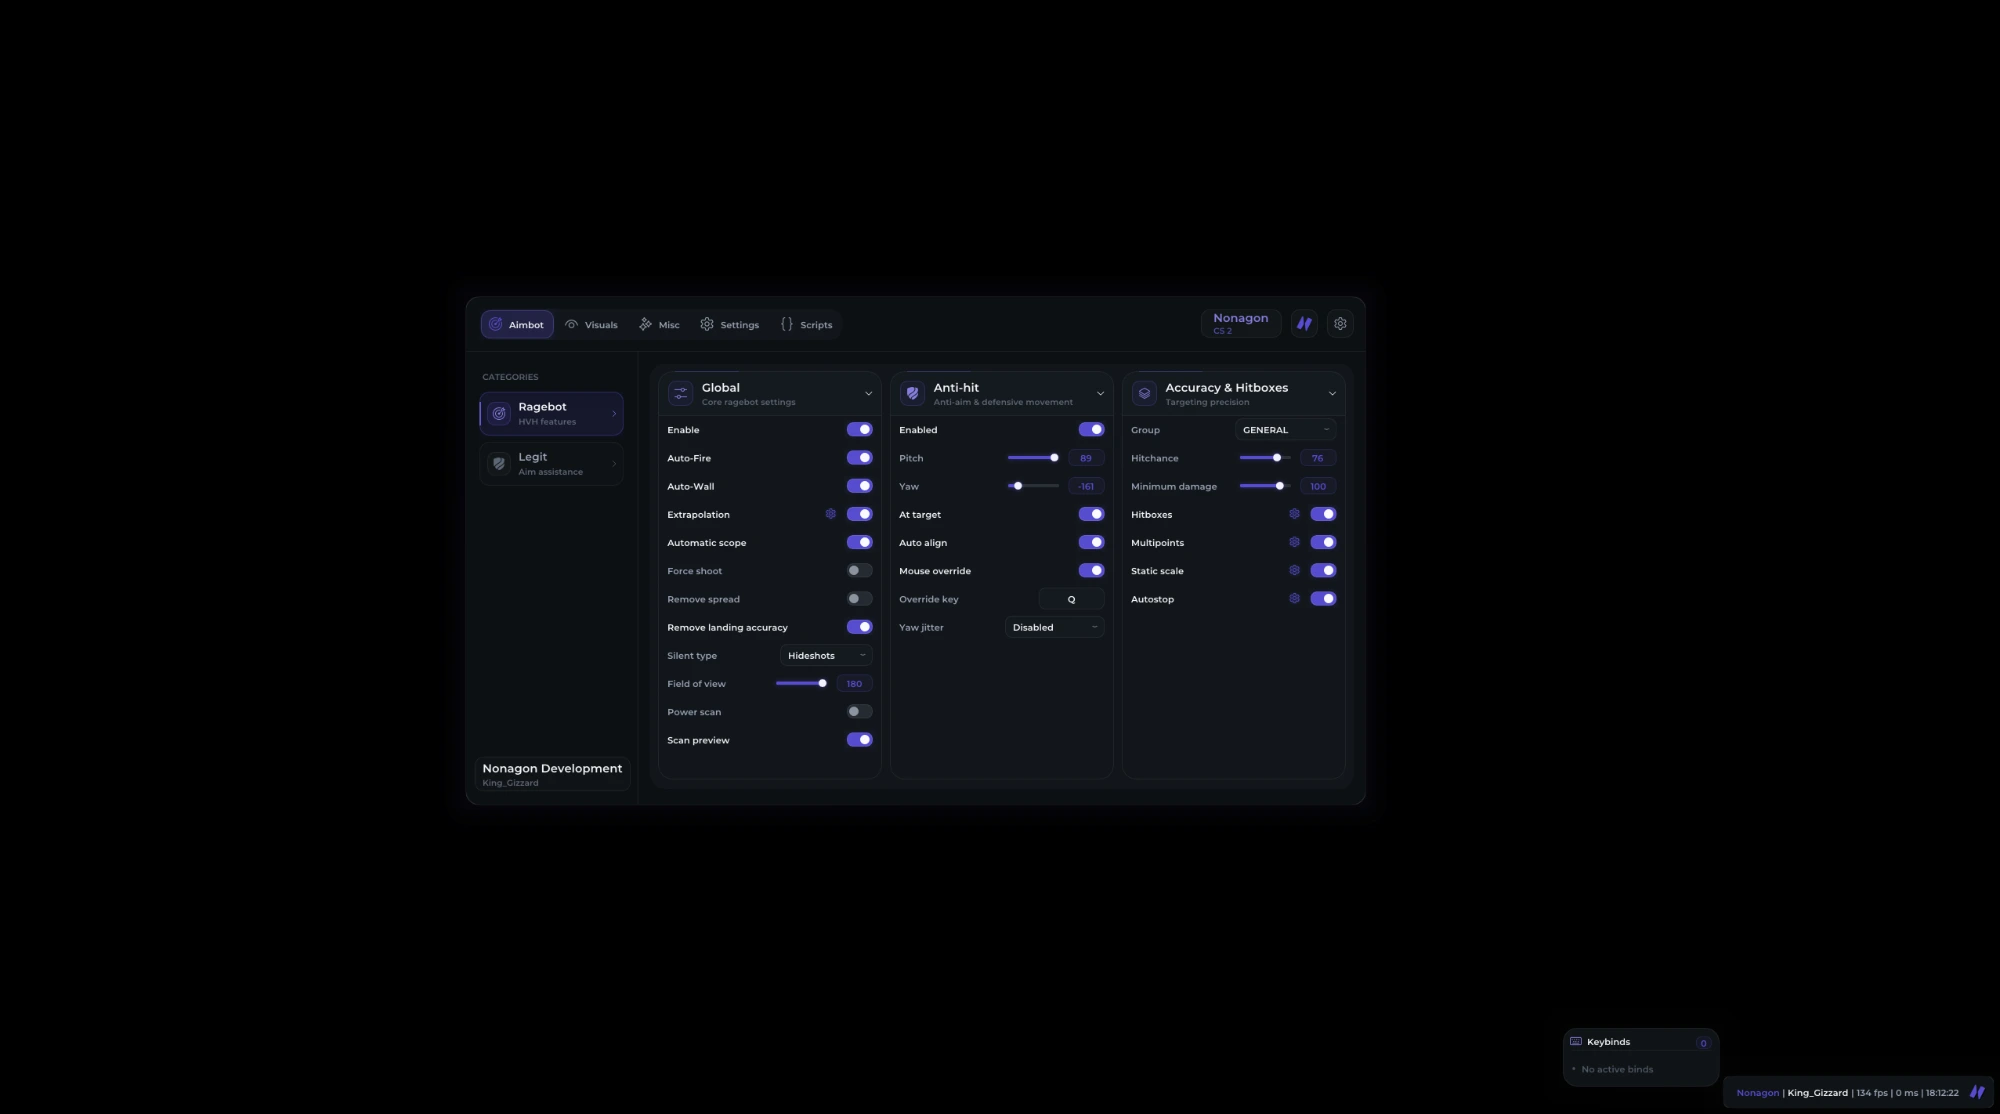Open the Silent type Hideshots dropdown
This screenshot has height=1114, width=2000.
pos(826,655)
